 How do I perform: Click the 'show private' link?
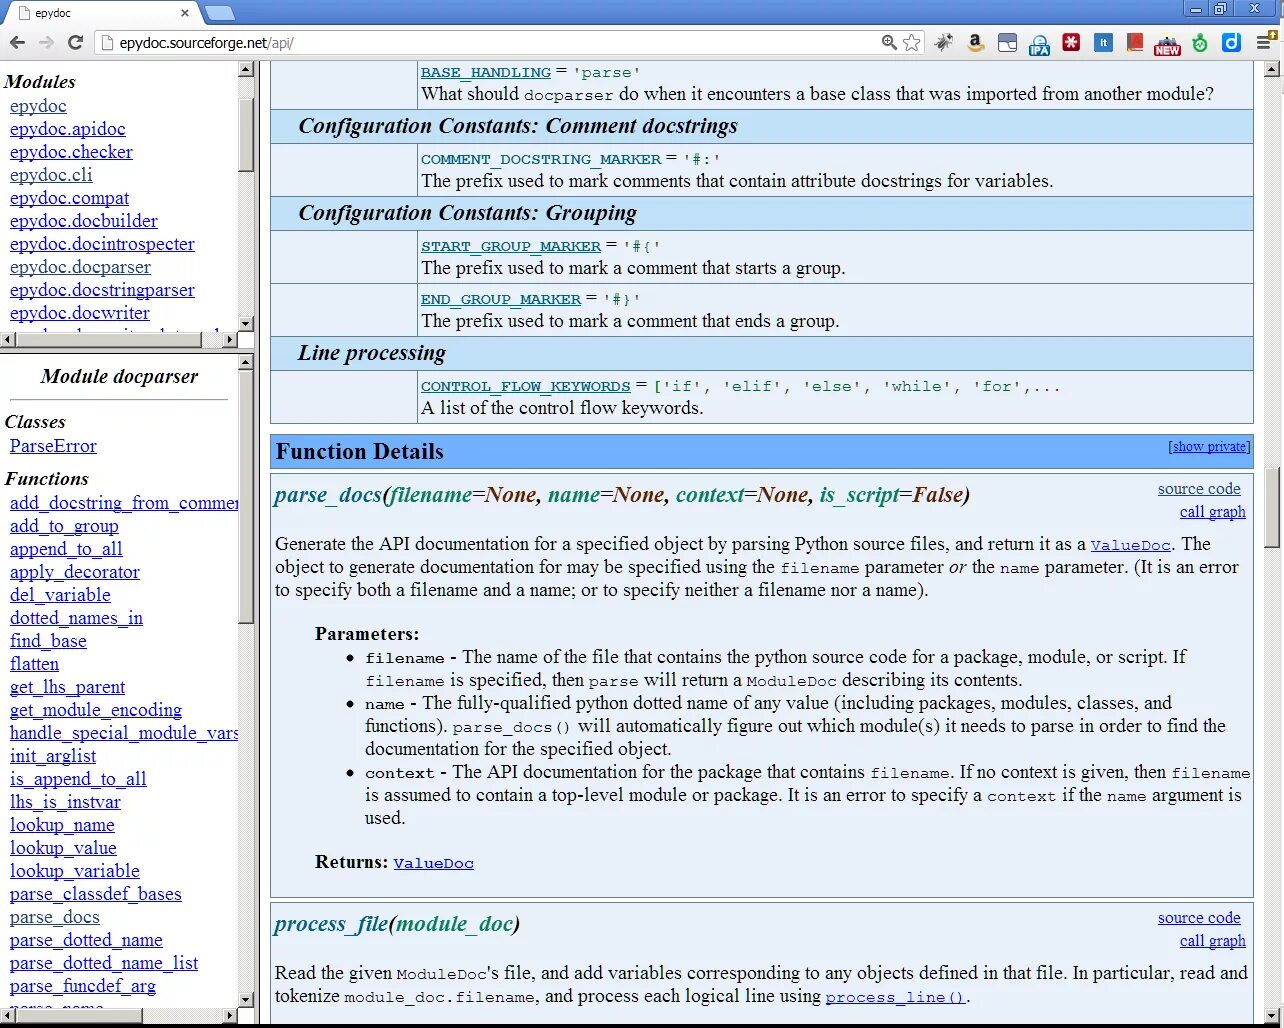pyautogui.click(x=1209, y=447)
